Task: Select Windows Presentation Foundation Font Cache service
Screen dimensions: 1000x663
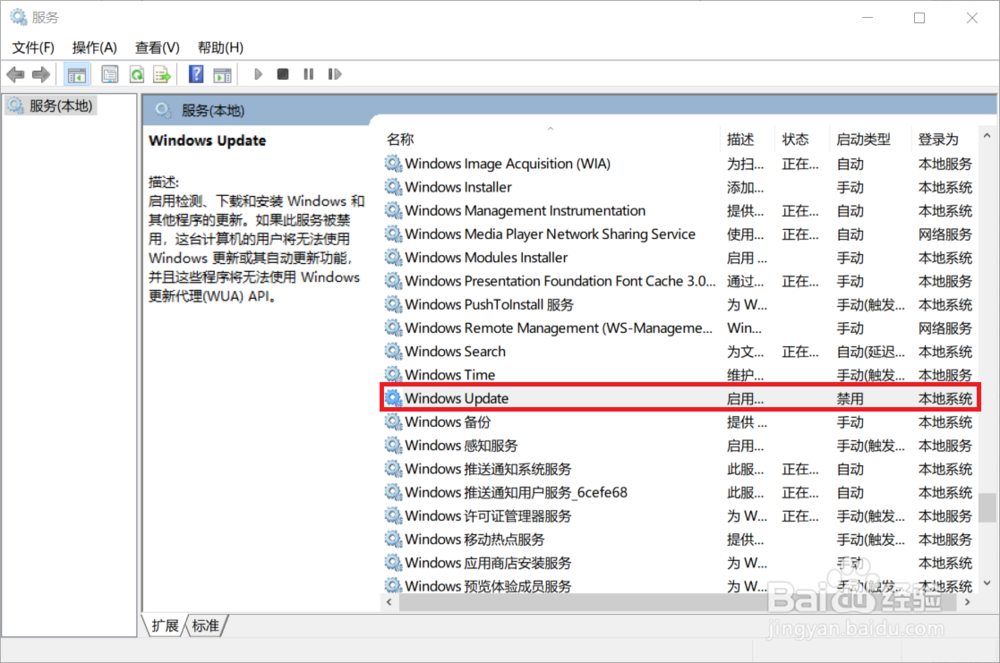Action: (x=680, y=281)
